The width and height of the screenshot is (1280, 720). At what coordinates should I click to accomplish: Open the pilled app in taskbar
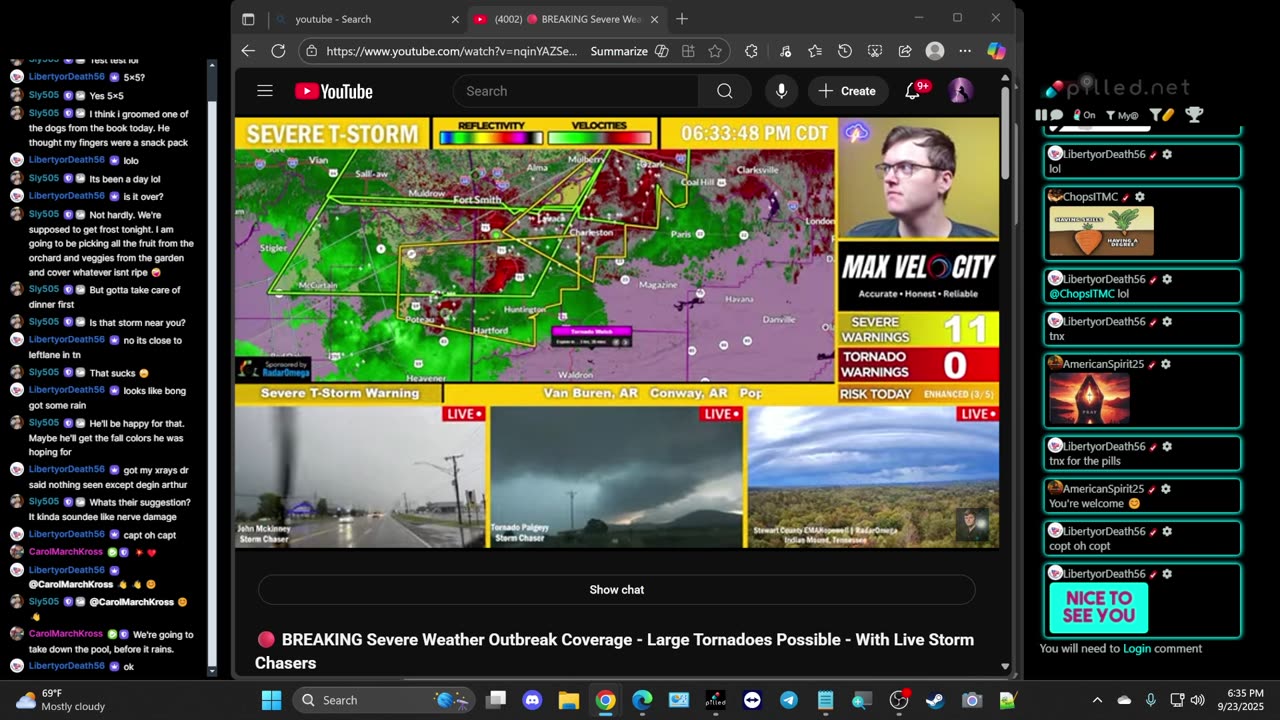coord(715,700)
